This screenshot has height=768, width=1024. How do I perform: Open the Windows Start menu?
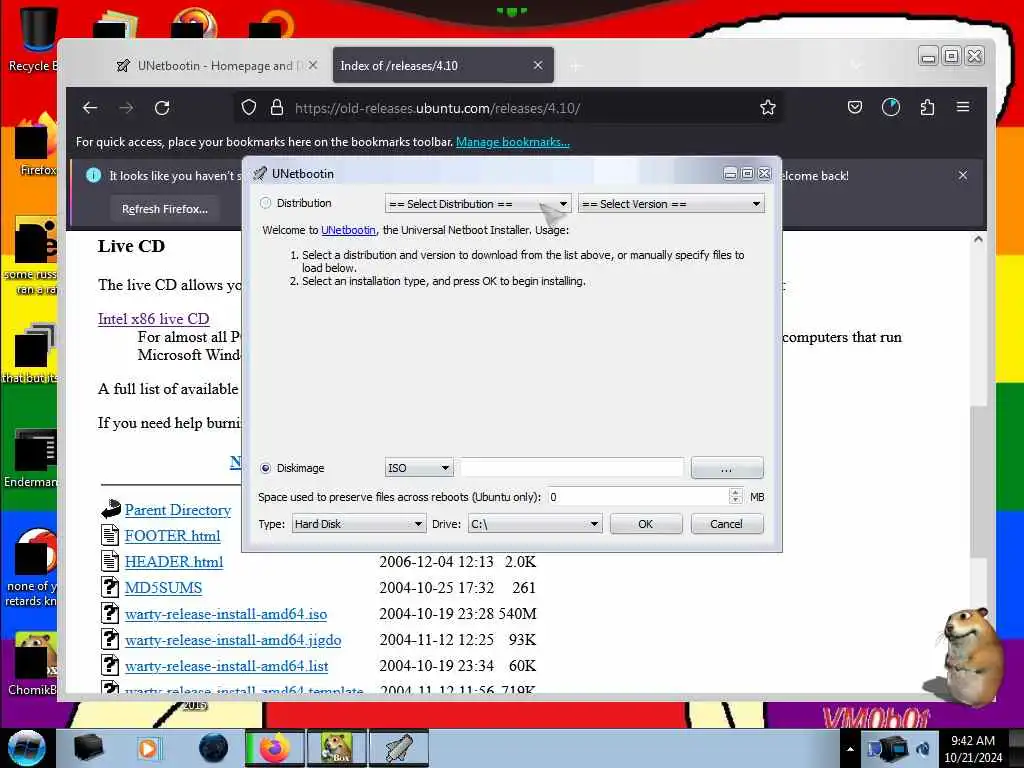pyautogui.click(x=27, y=748)
